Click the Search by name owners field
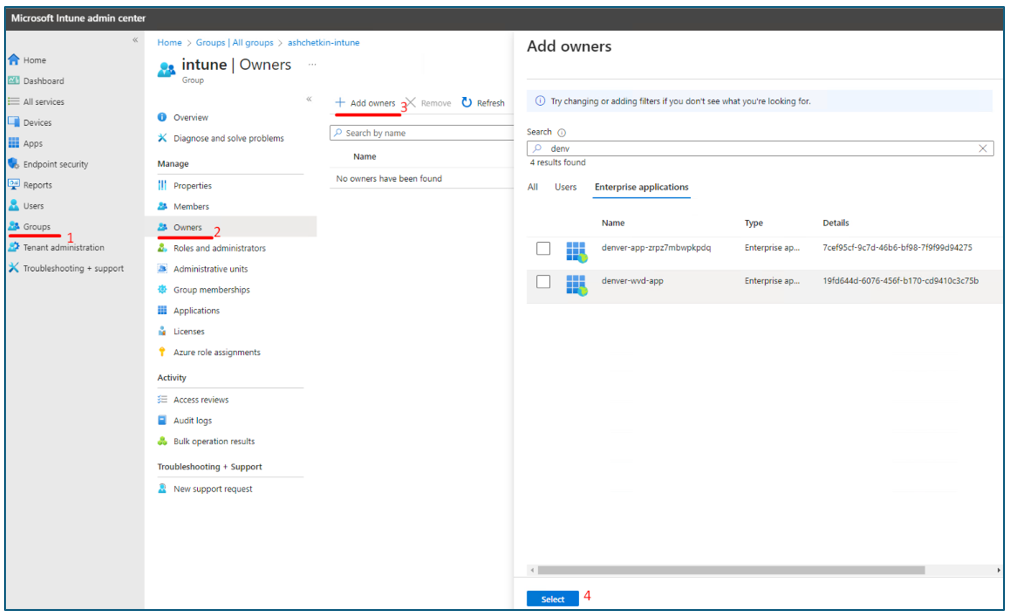Viewport: 1015px width, 614px height. click(421, 133)
